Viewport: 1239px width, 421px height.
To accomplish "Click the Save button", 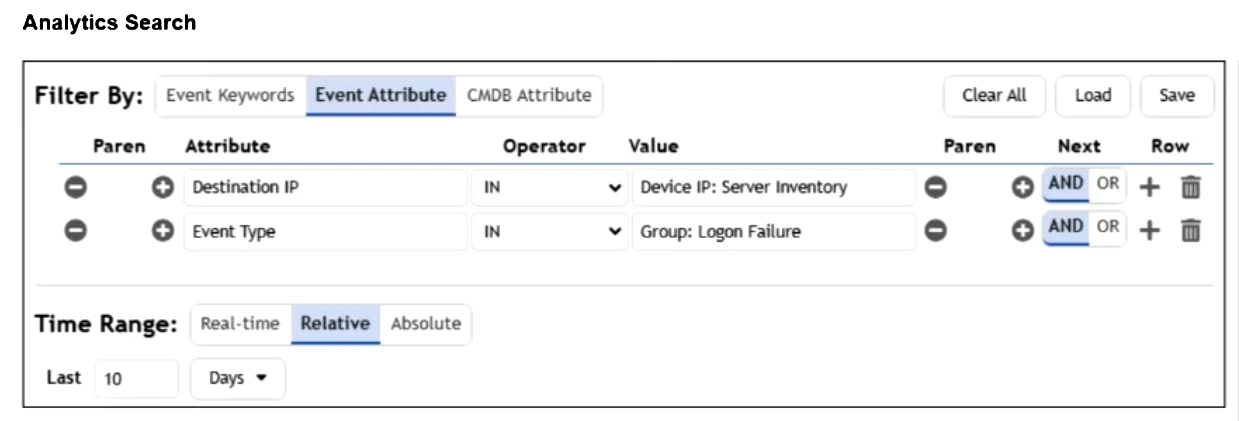I will tap(1177, 96).
